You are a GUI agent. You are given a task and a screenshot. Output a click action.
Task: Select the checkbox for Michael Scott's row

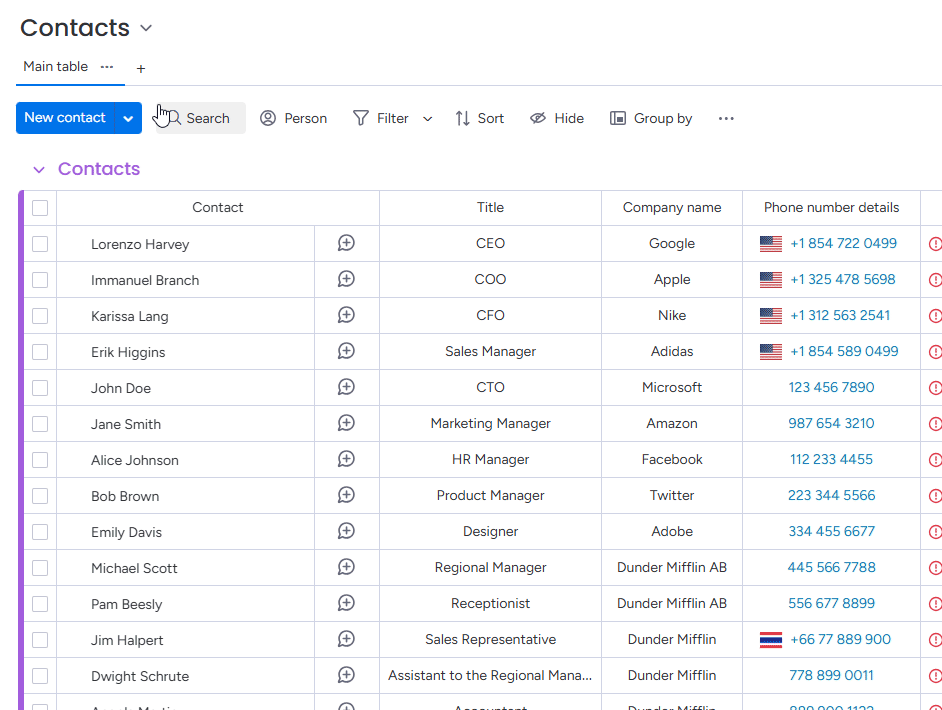pos(41,567)
